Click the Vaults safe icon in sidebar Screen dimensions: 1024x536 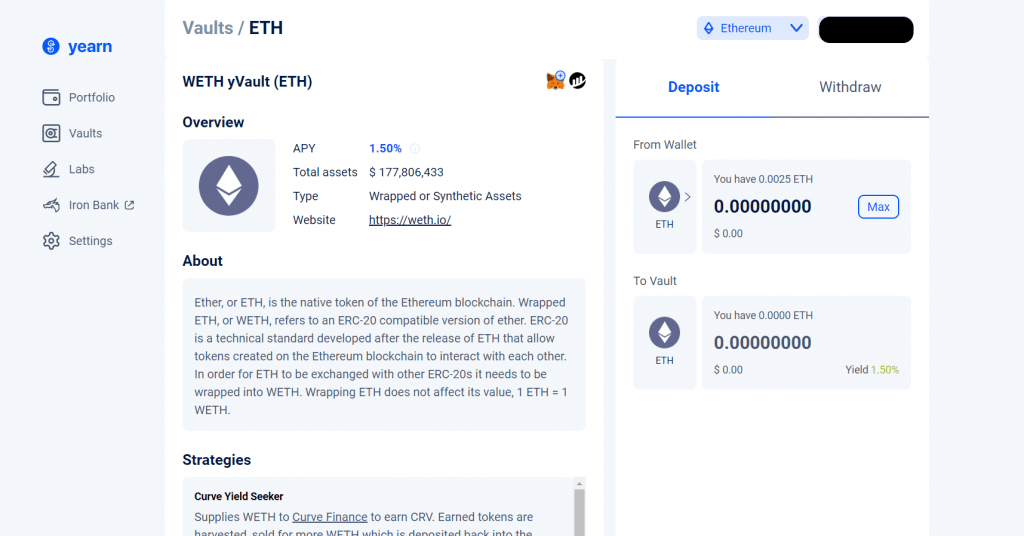[51, 133]
